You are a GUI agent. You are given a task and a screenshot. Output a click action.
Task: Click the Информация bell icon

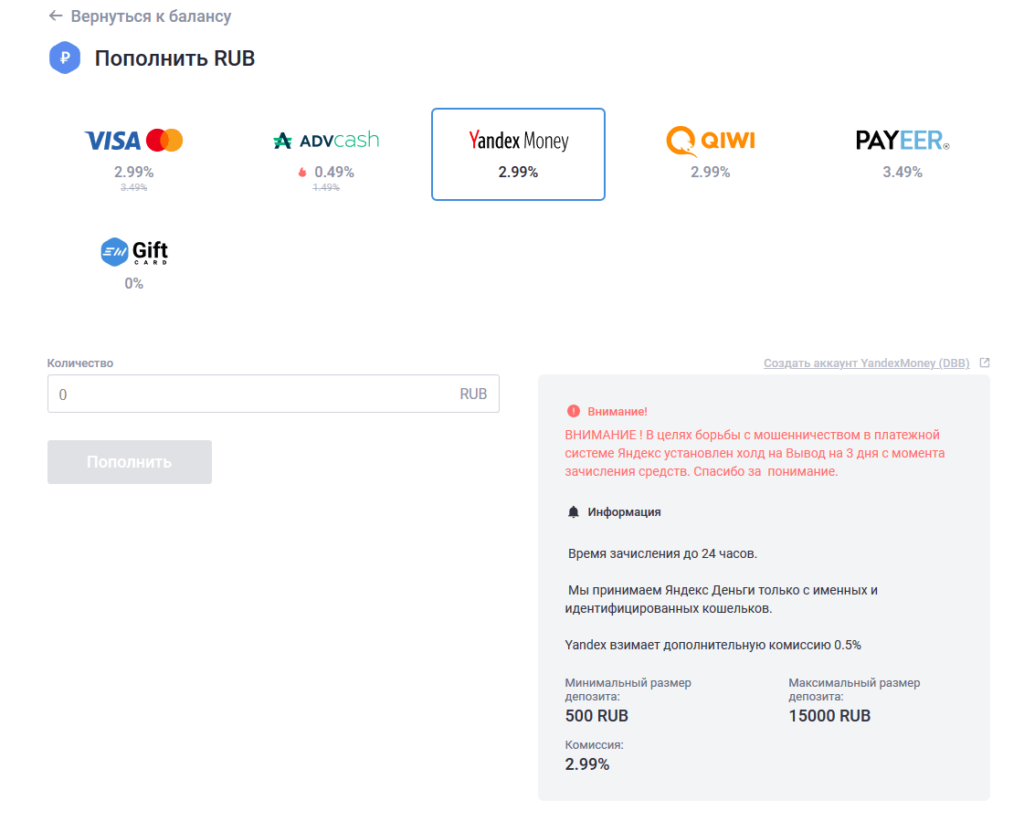[573, 512]
